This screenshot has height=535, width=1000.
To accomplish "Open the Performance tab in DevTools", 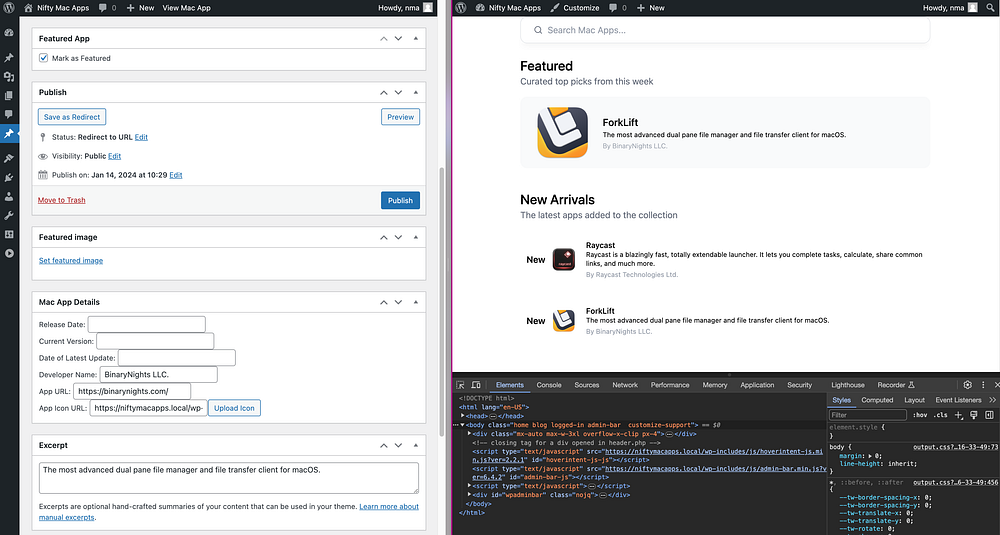I will (x=670, y=385).
